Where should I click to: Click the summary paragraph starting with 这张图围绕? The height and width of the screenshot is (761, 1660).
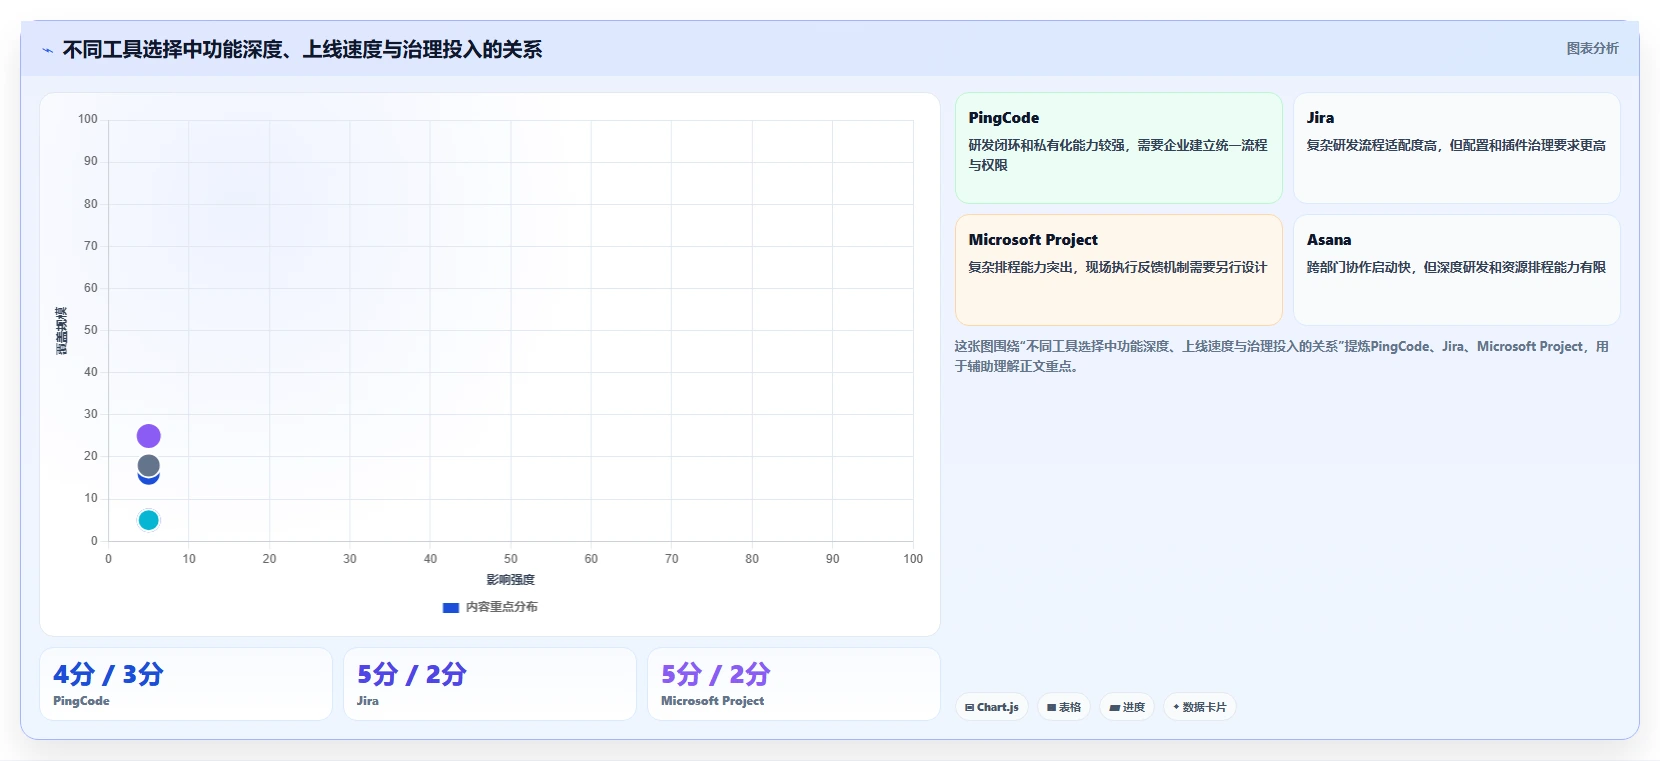click(x=1282, y=356)
